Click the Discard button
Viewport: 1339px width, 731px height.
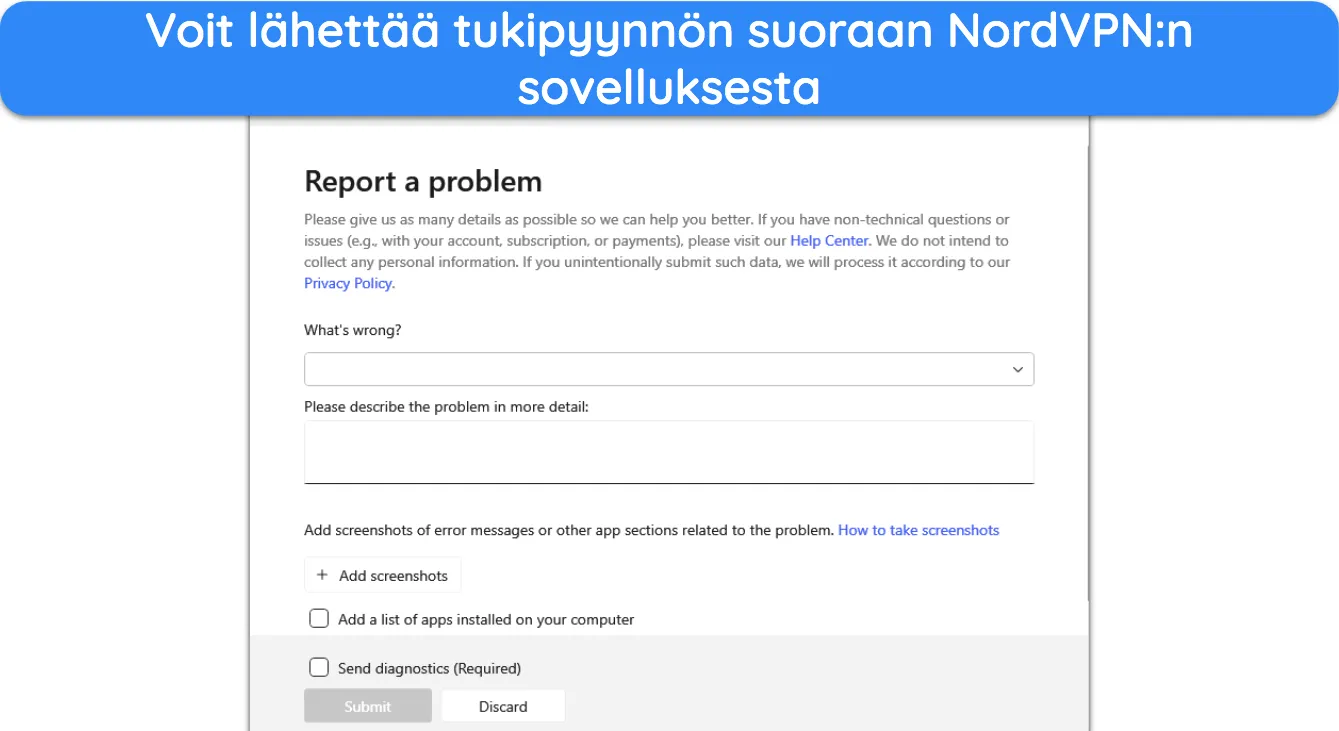click(x=503, y=706)
